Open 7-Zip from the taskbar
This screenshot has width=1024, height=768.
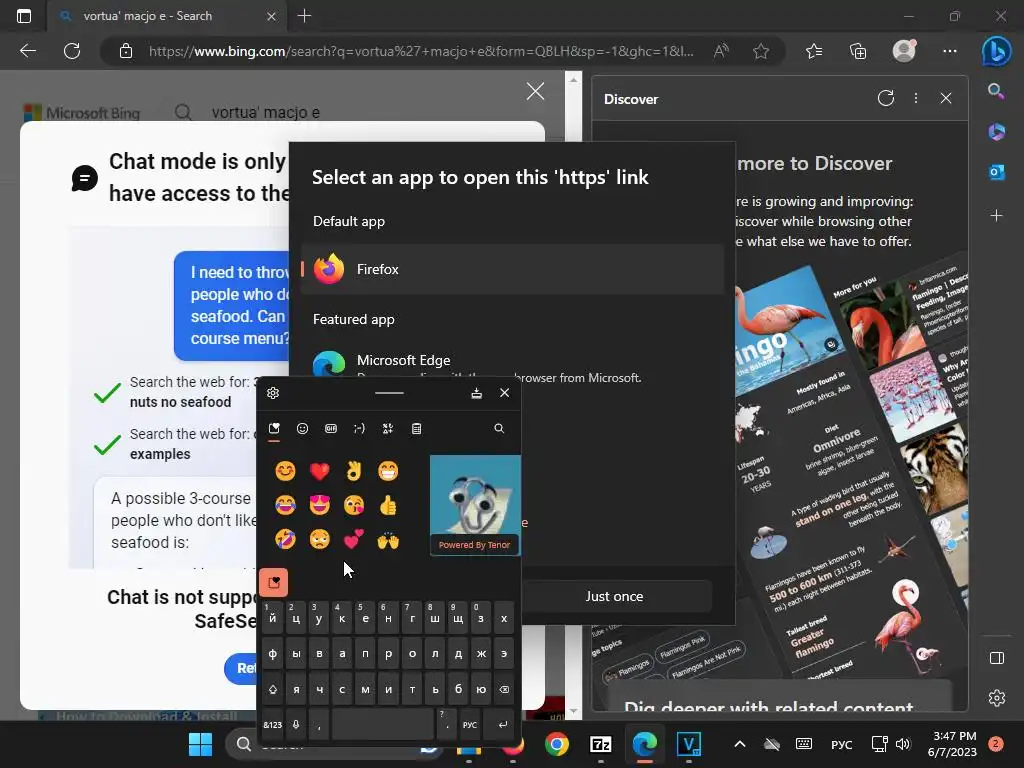pos(600,744)
